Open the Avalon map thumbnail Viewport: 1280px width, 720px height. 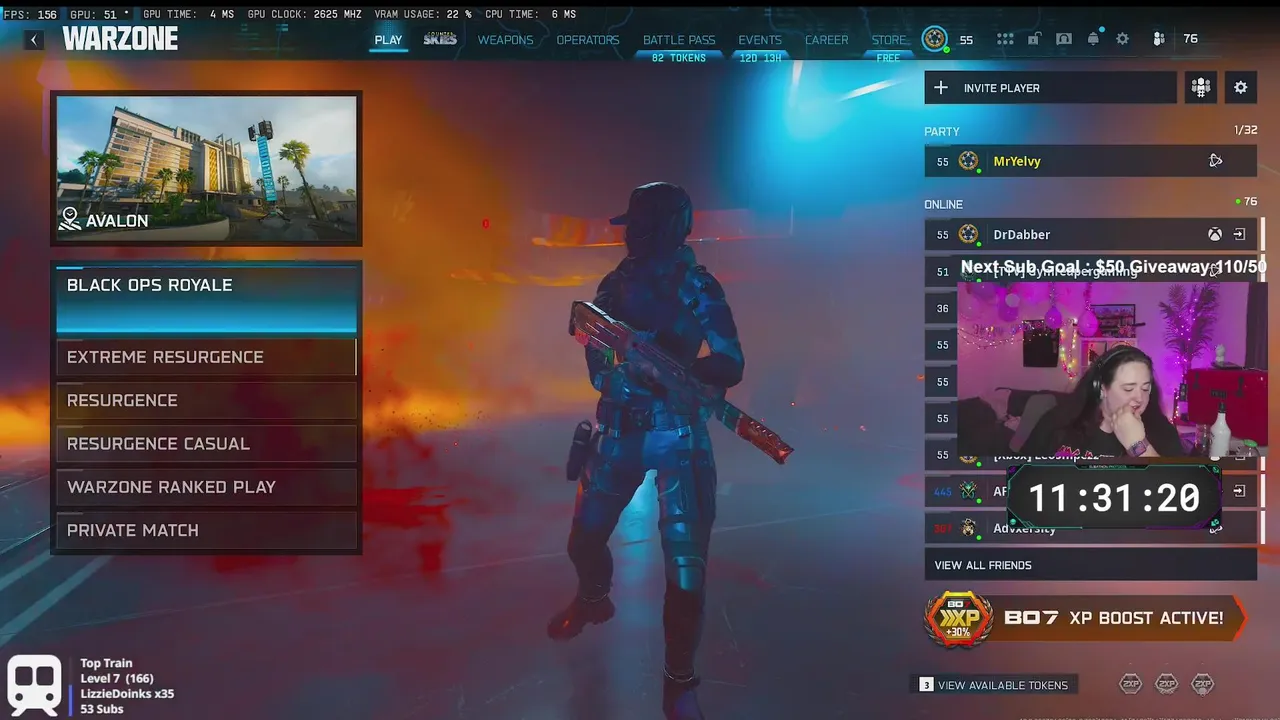click(206, 168)
